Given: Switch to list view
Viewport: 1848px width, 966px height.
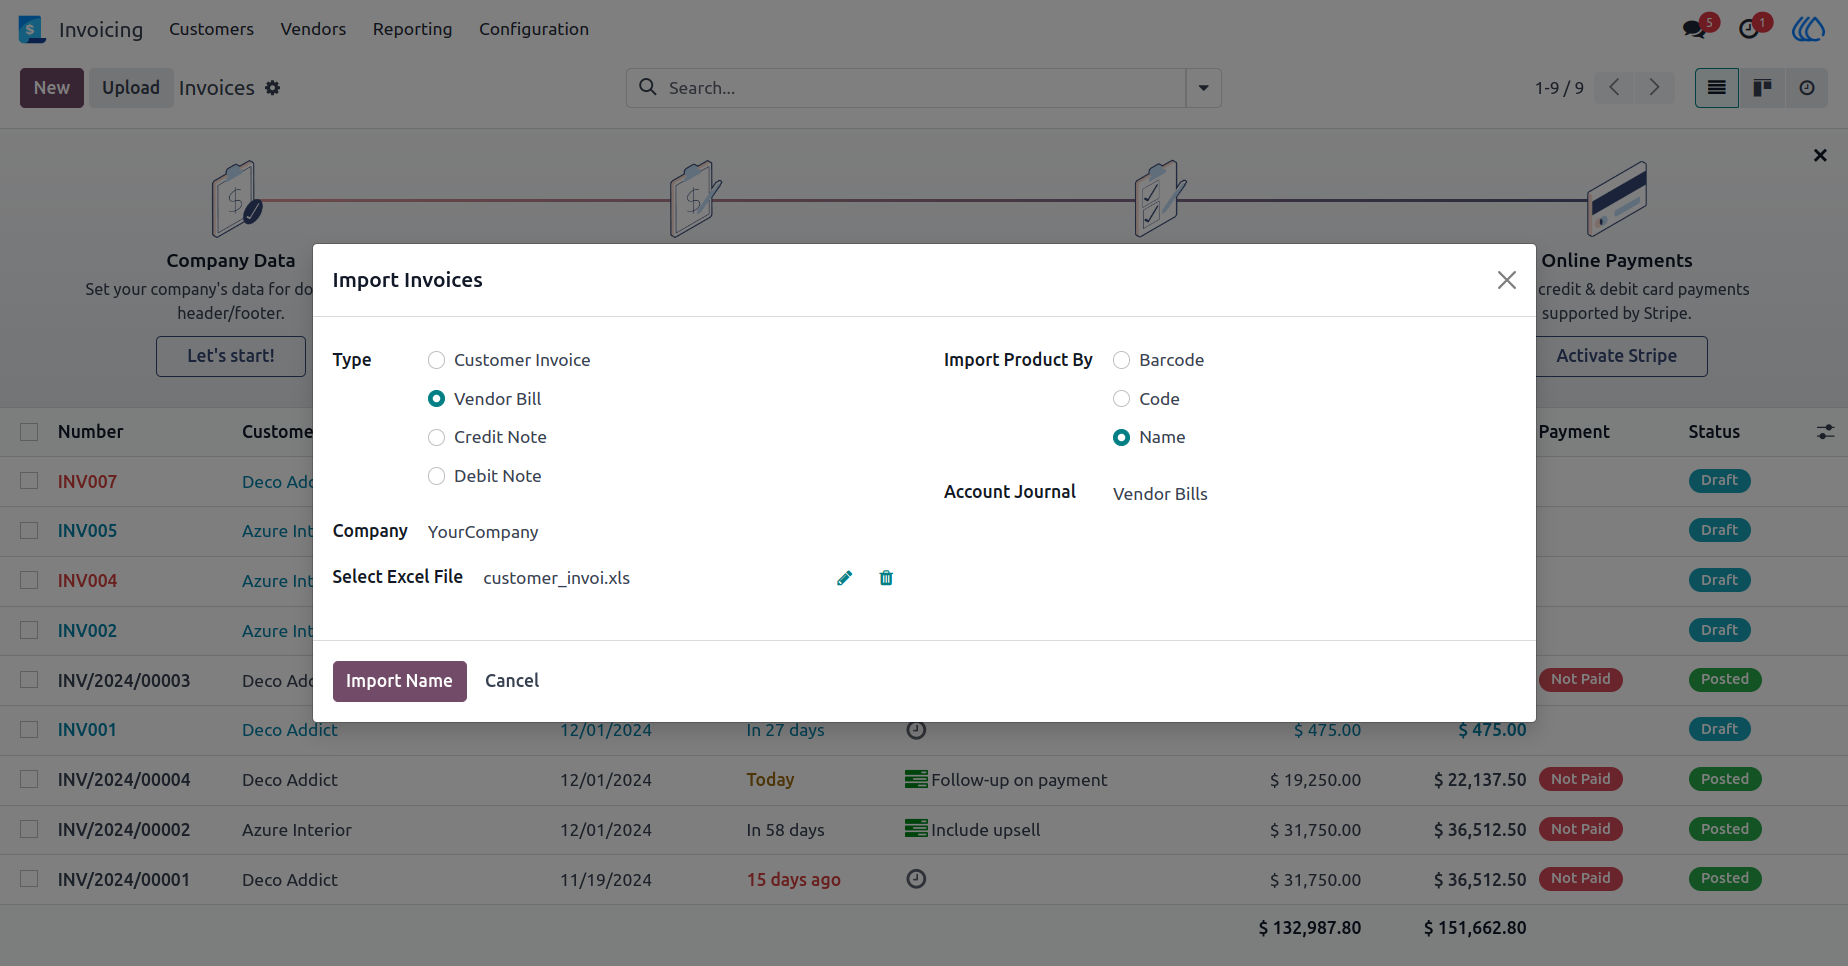Looking at the screenshot, I should [1717, 88].
